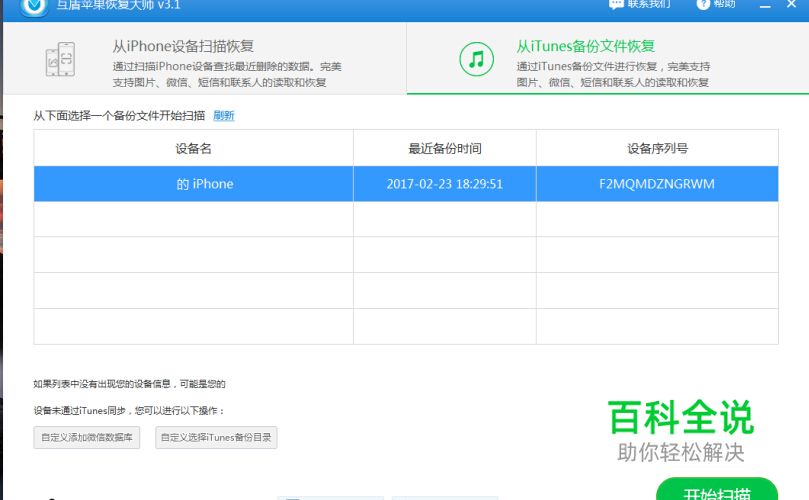Click the iPhone device scan icon
Viewport: 809px width, 500px height.
click(x=60, y=59)
